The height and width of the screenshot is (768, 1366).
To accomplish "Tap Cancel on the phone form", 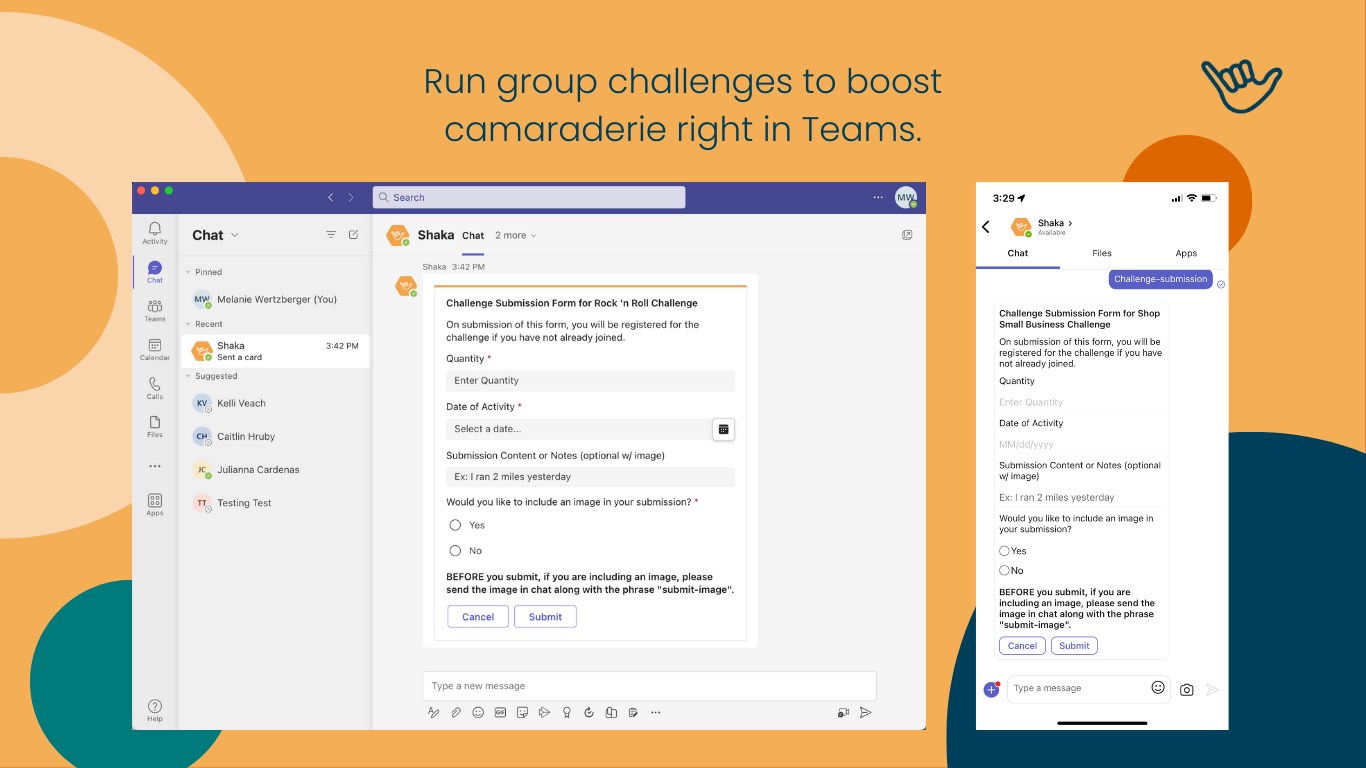I will pyautogui.click(x=1022, y=646).
